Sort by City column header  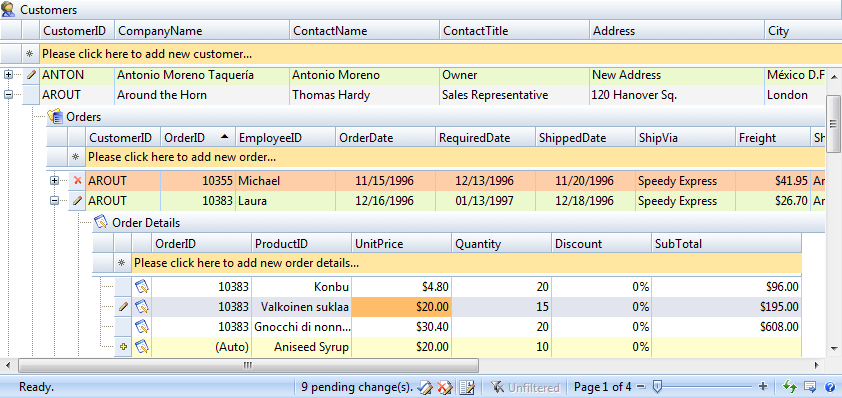(803, 31)
